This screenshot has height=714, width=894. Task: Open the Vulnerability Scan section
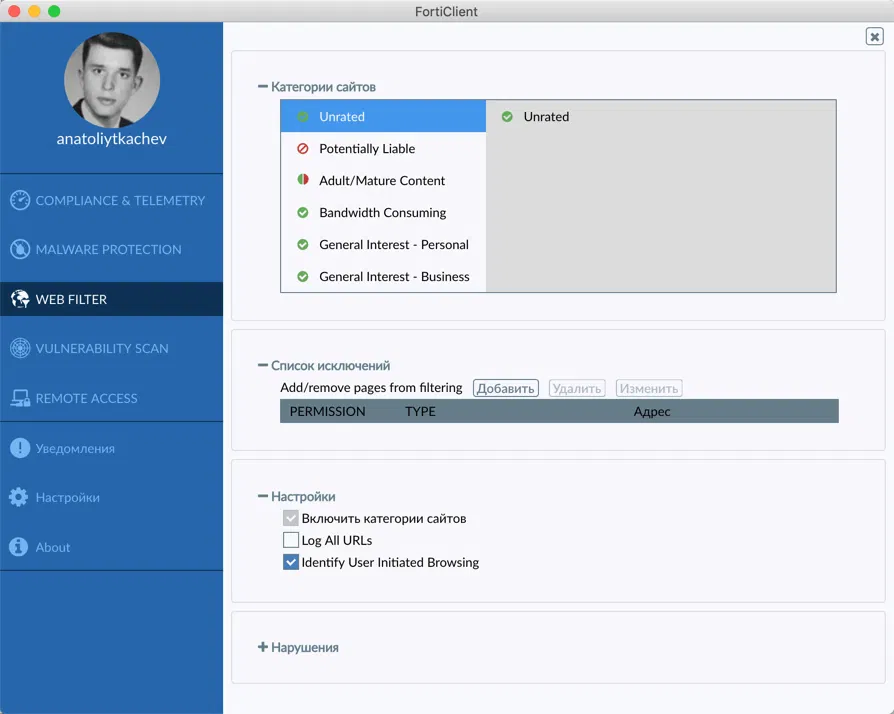(x=111, y=348)
